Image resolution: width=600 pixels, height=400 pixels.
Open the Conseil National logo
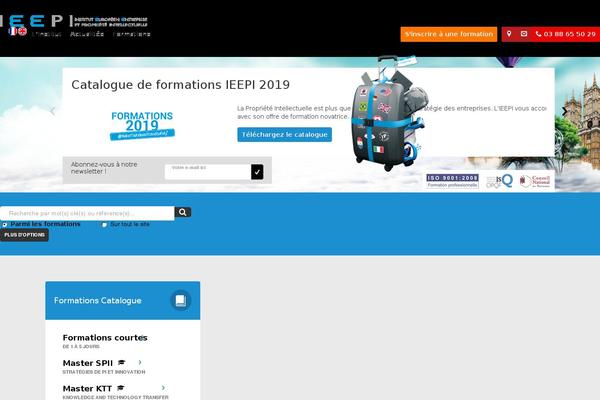pos(535,181)
